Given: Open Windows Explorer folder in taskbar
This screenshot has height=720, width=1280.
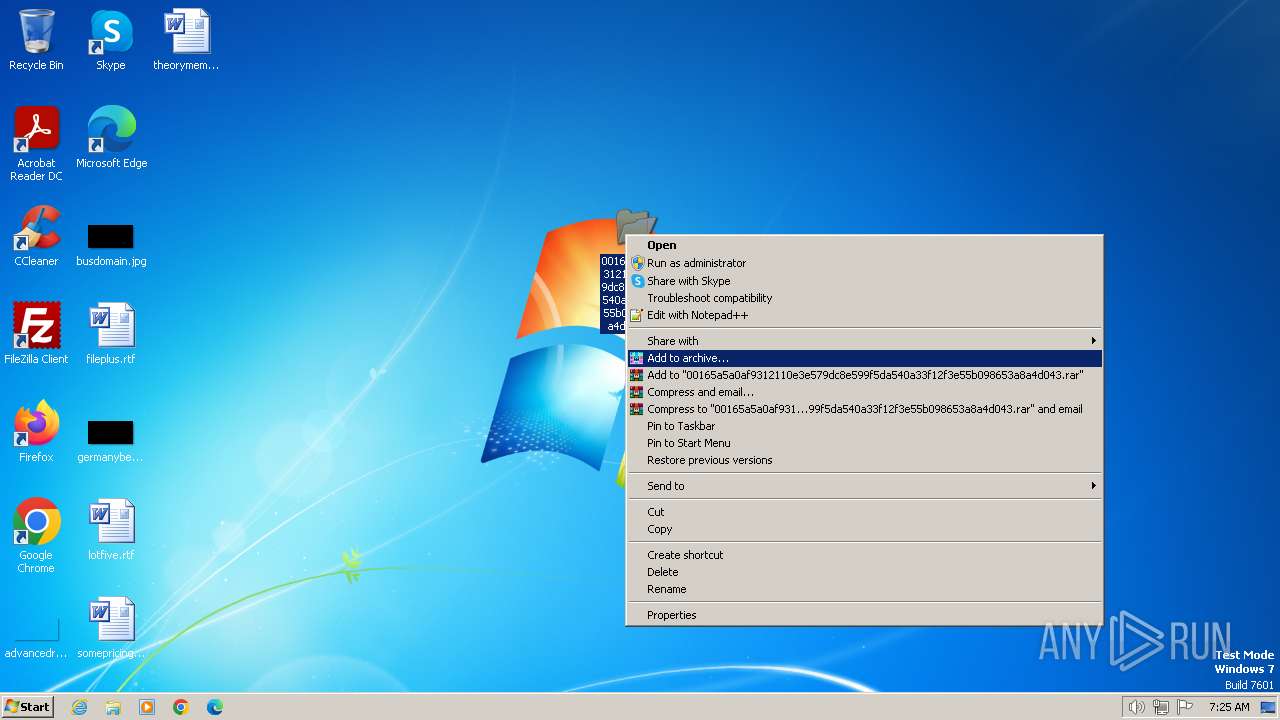Looking at the screenshot, I should 113,707.
